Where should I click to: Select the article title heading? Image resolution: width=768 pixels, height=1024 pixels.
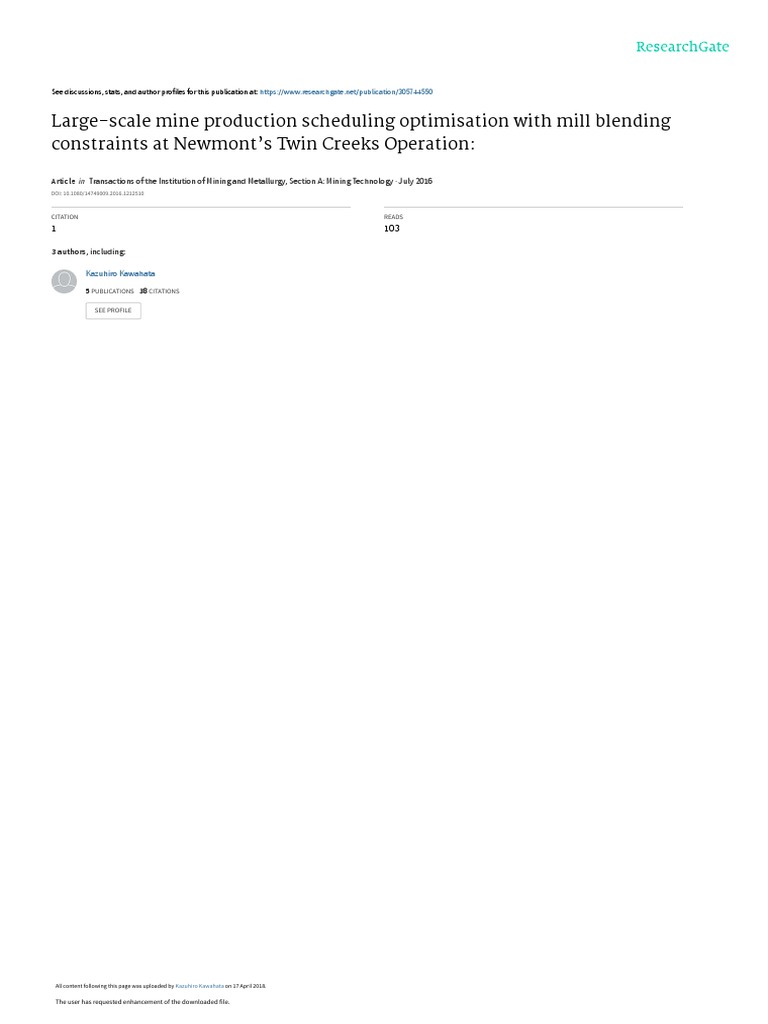[x=361, y=132]
